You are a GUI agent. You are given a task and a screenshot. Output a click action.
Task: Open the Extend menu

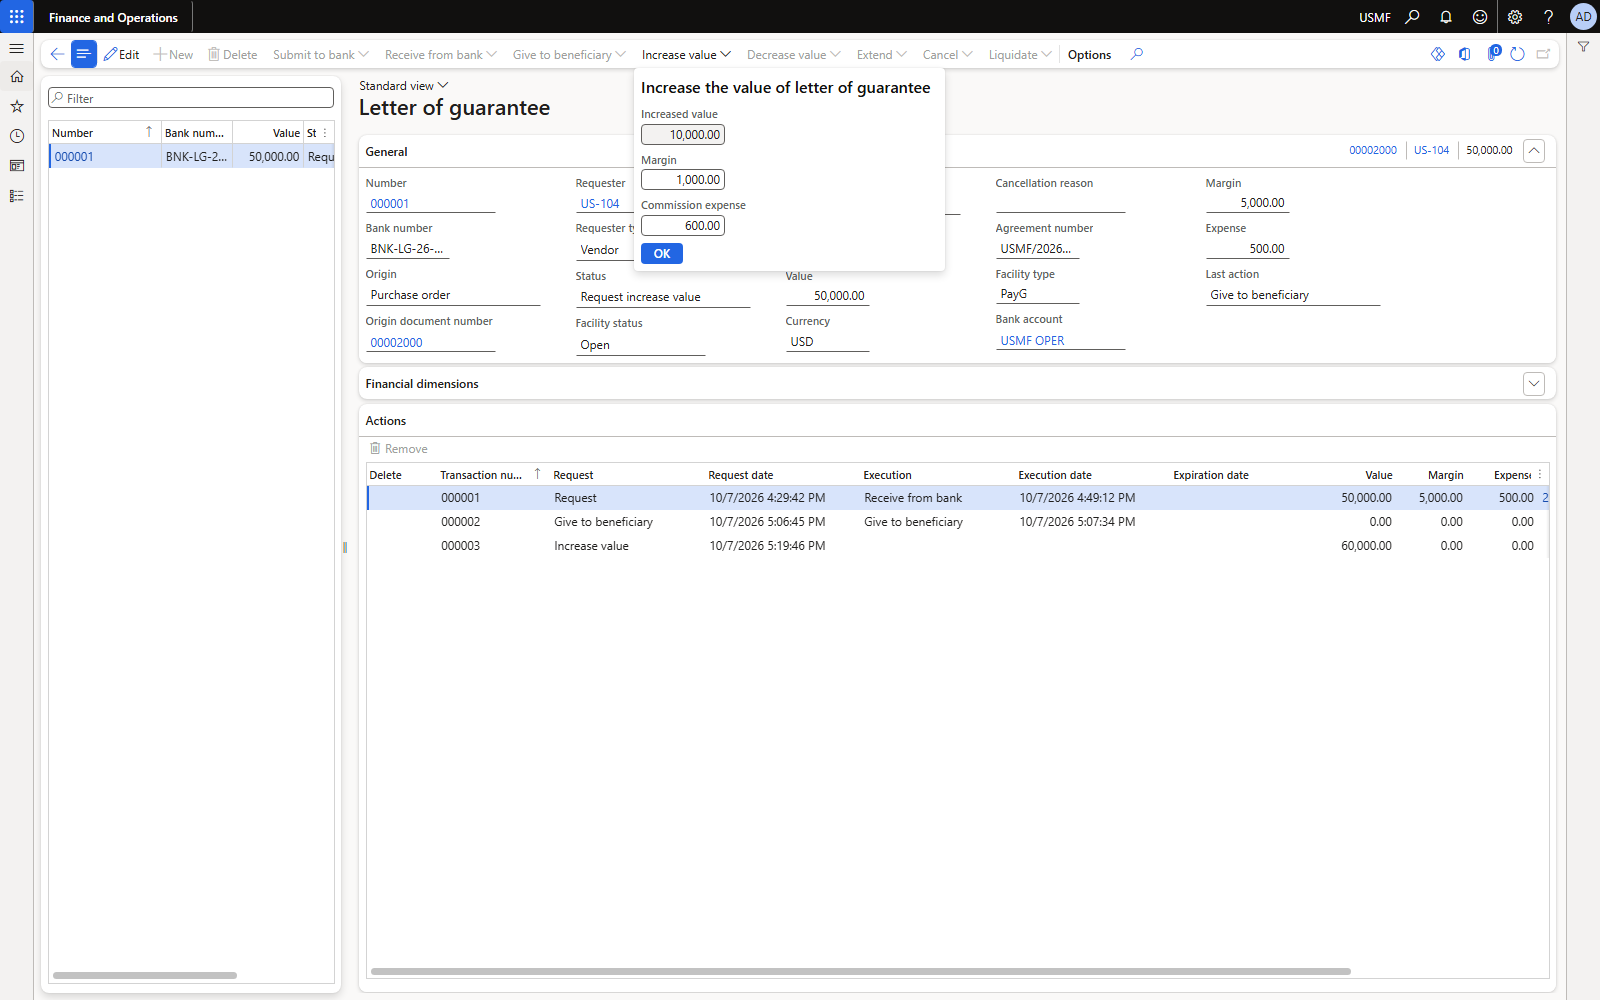(881, 55)
